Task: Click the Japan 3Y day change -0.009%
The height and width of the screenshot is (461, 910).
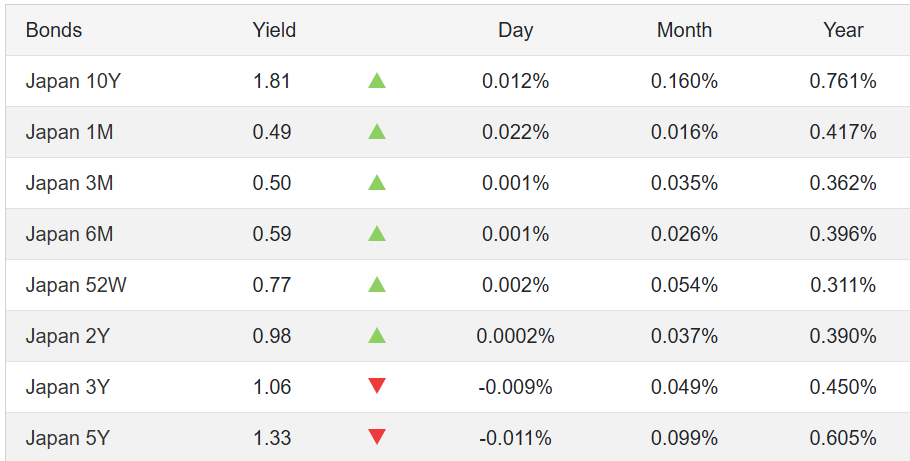Action: 515,387
